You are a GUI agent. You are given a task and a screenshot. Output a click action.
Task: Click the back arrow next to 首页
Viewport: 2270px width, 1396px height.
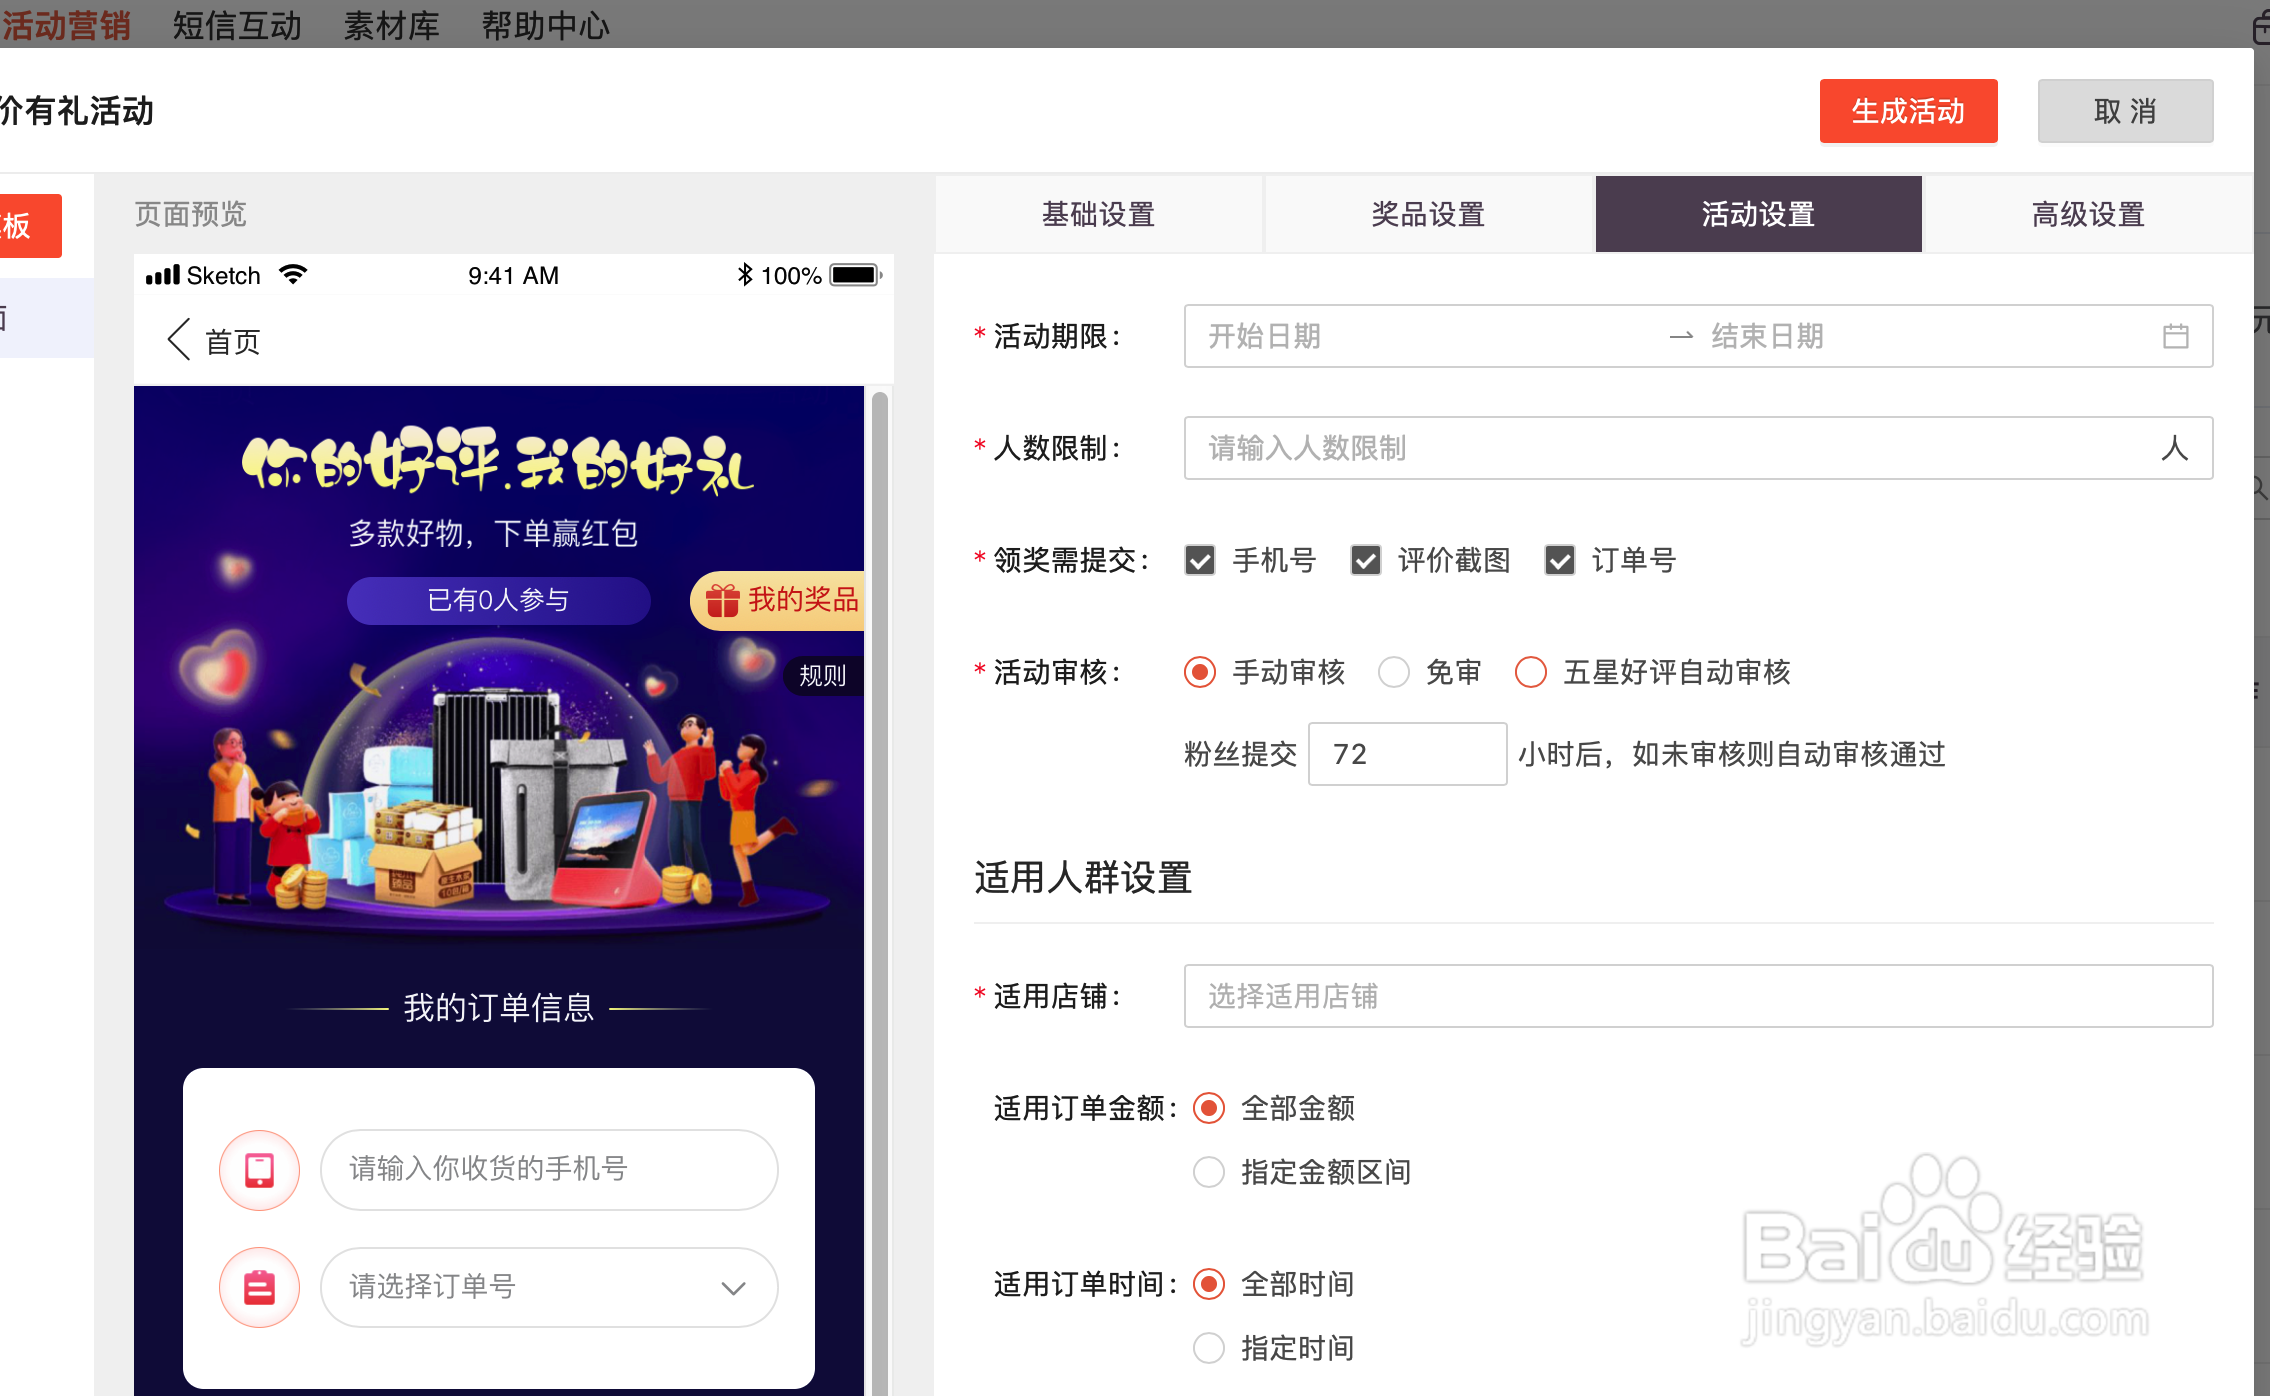click(178, 340)
